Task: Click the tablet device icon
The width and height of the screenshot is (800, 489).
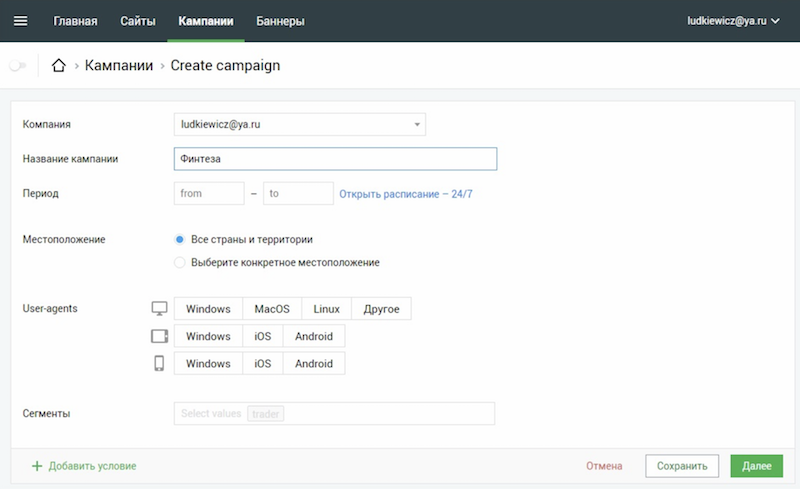Action: tap(159, 336)
